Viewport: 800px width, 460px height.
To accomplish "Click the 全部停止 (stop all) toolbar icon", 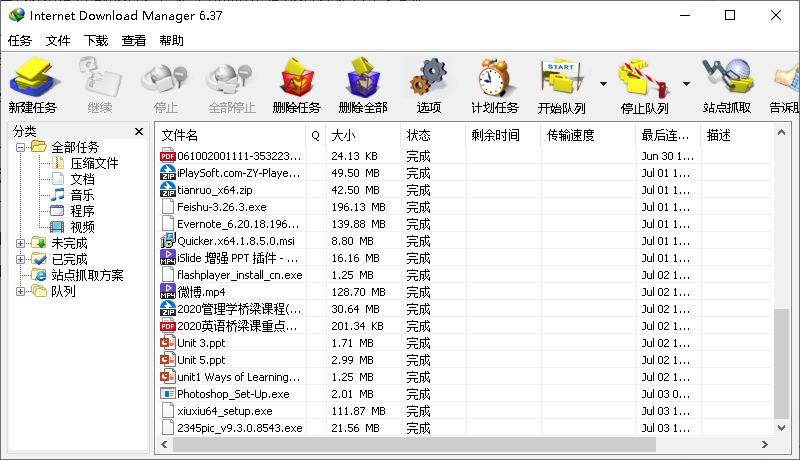I will 231,78.
